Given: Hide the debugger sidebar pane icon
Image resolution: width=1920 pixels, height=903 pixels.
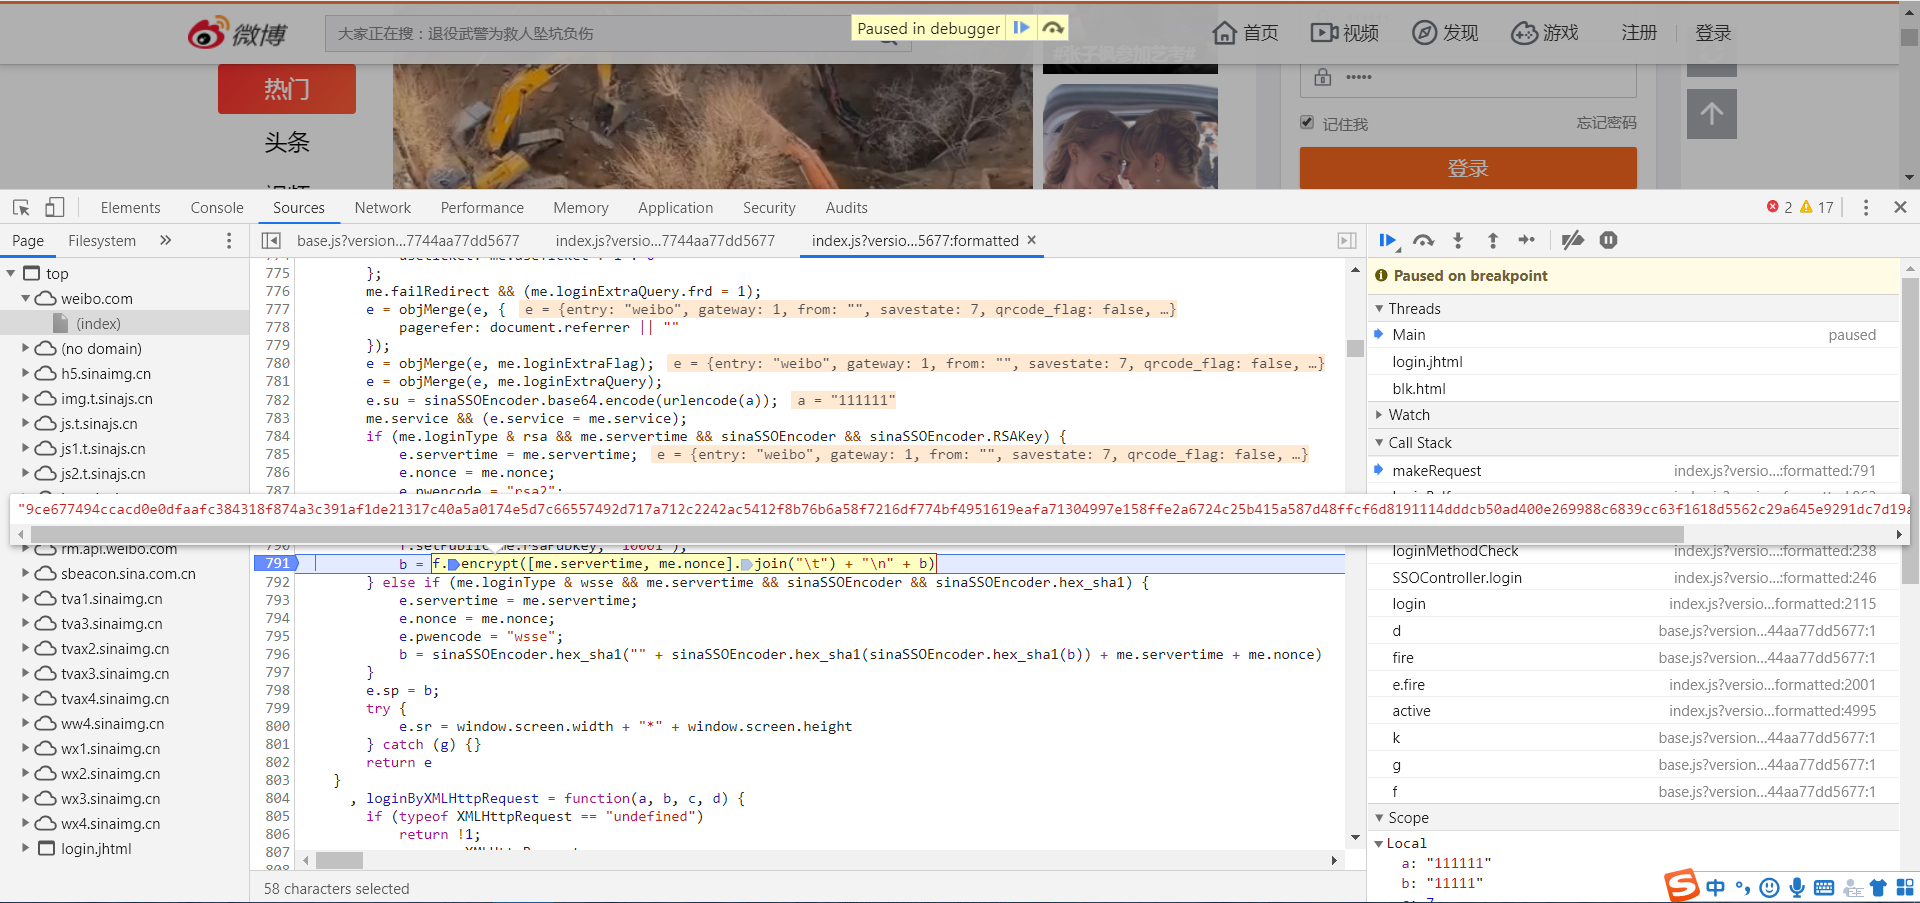Looking at the screenshot, I should [x=1347, y=241].
